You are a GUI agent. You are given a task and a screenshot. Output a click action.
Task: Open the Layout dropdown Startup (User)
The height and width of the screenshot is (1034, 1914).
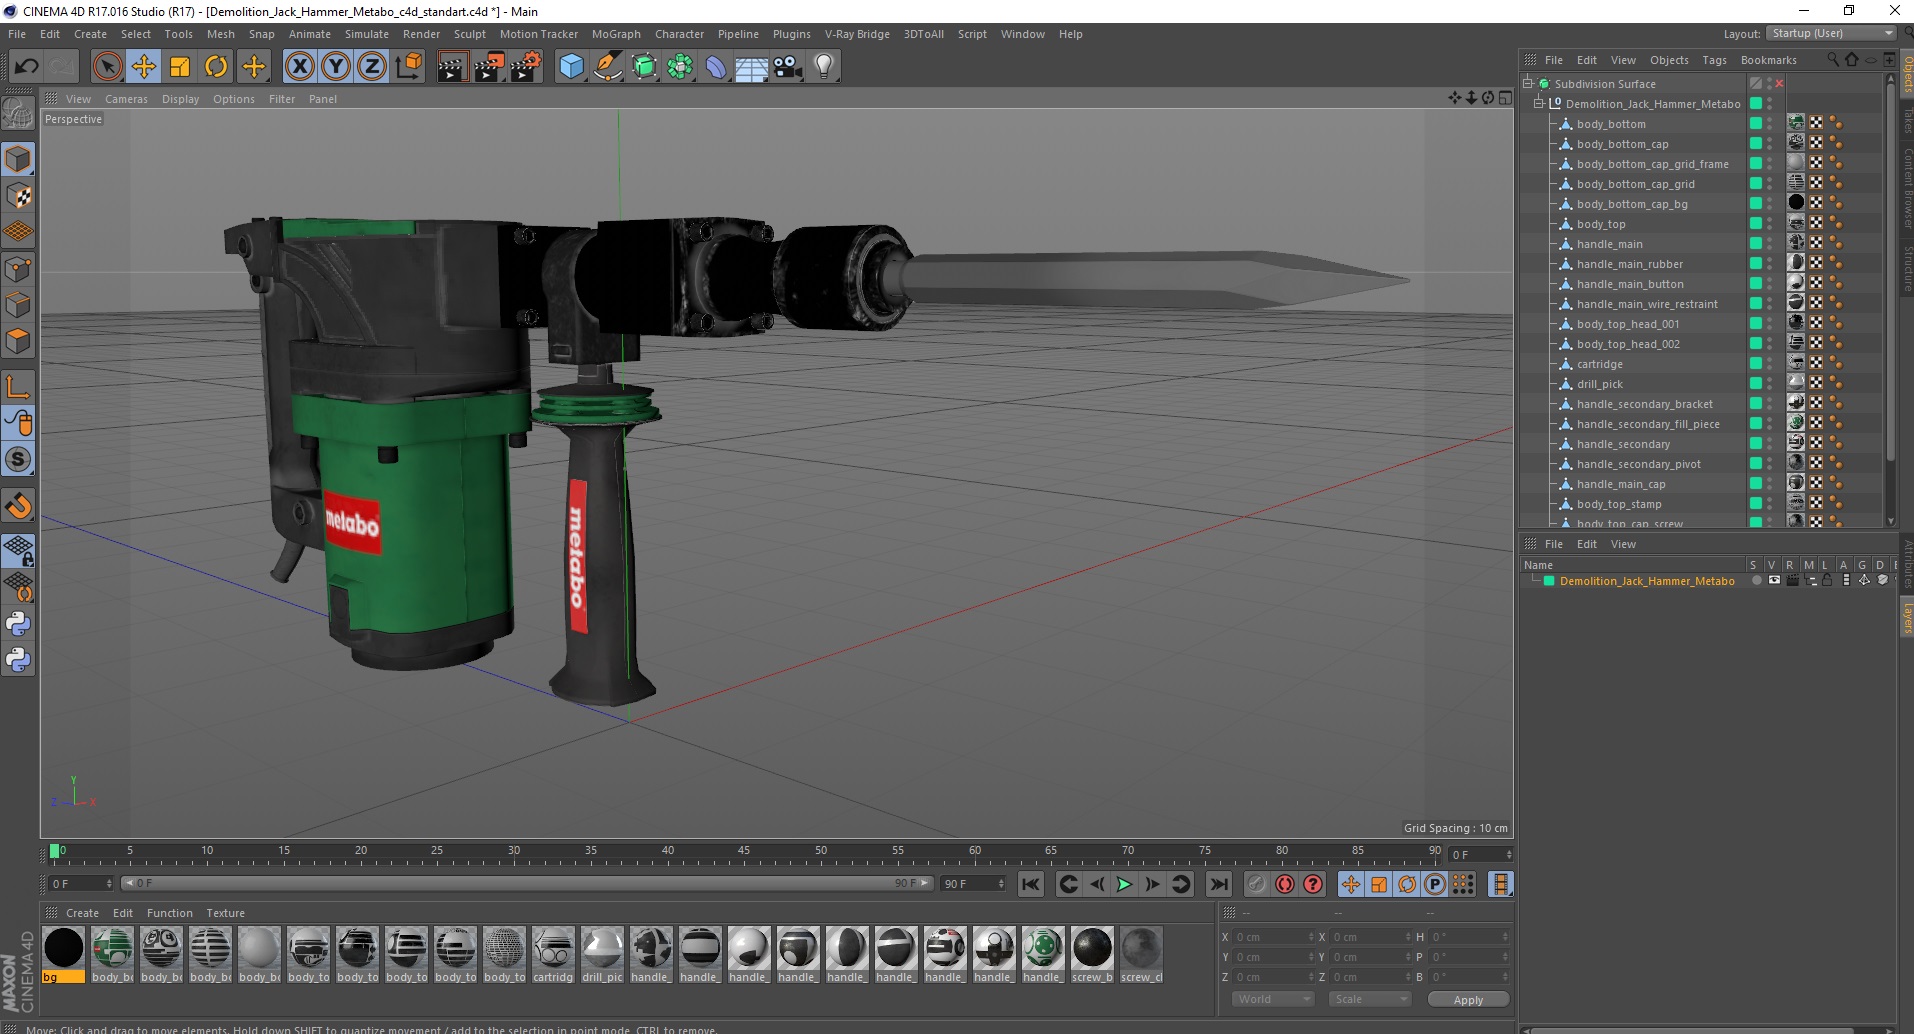point(1831,33)
